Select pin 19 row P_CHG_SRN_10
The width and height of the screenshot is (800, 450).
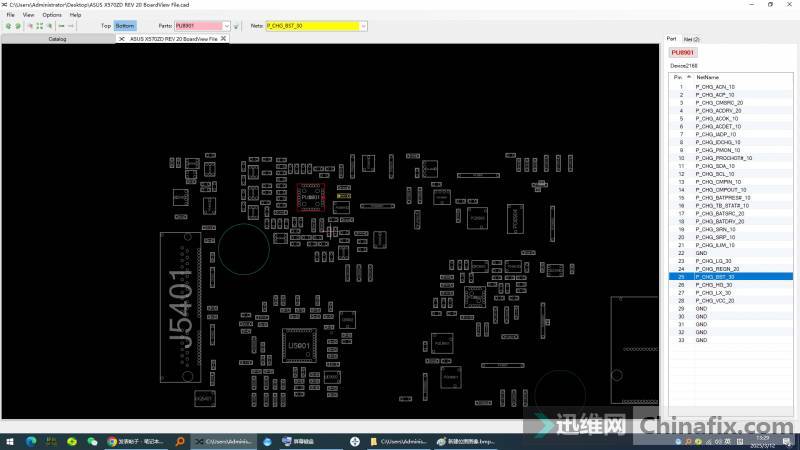[731, 229]
